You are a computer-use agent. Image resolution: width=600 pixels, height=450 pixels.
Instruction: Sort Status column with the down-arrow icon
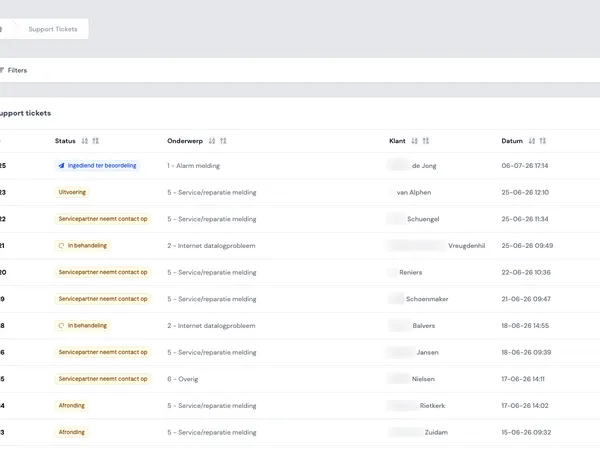[x=85, y=141]
